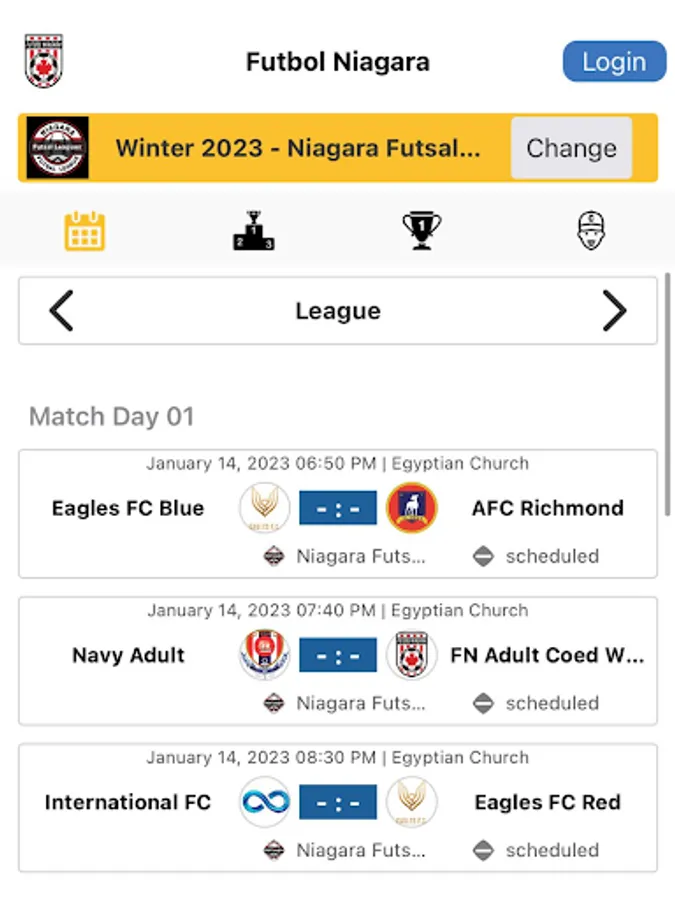Open Navy Adult match score box
Screen dimensions: 675x900
(x=338, y=655)
